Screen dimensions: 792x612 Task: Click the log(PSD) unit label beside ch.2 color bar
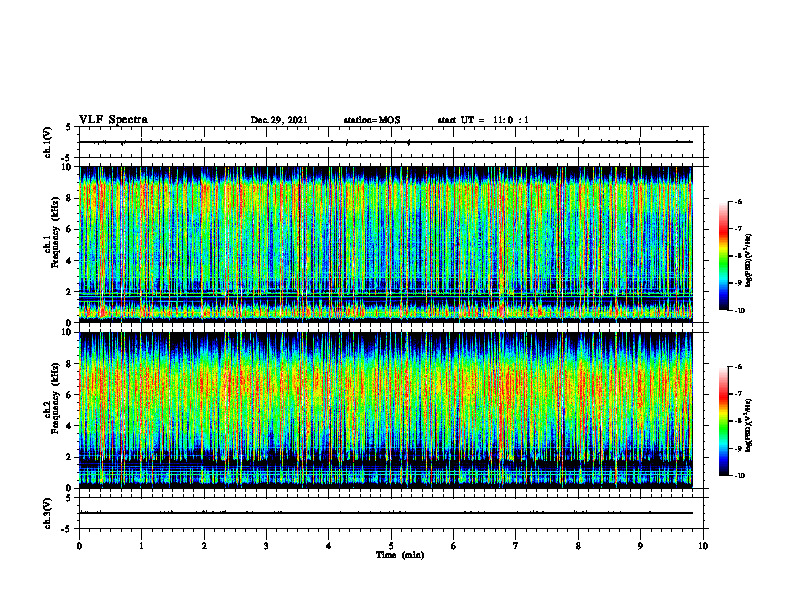(x=749, y=426)
